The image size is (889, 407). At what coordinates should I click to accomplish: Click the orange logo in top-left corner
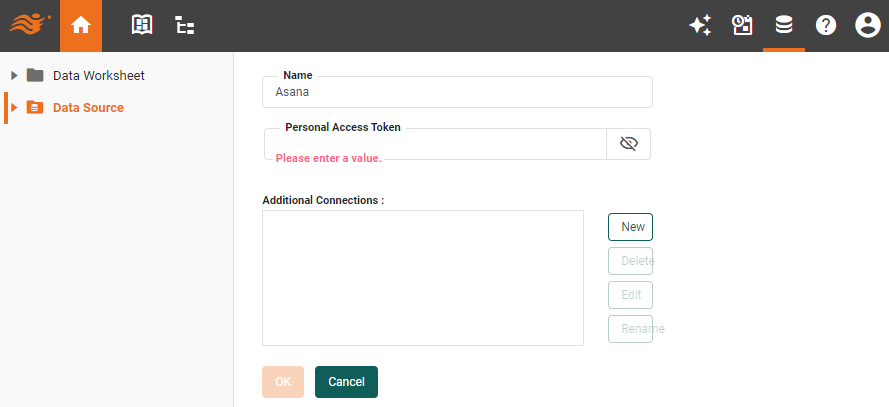29,26
